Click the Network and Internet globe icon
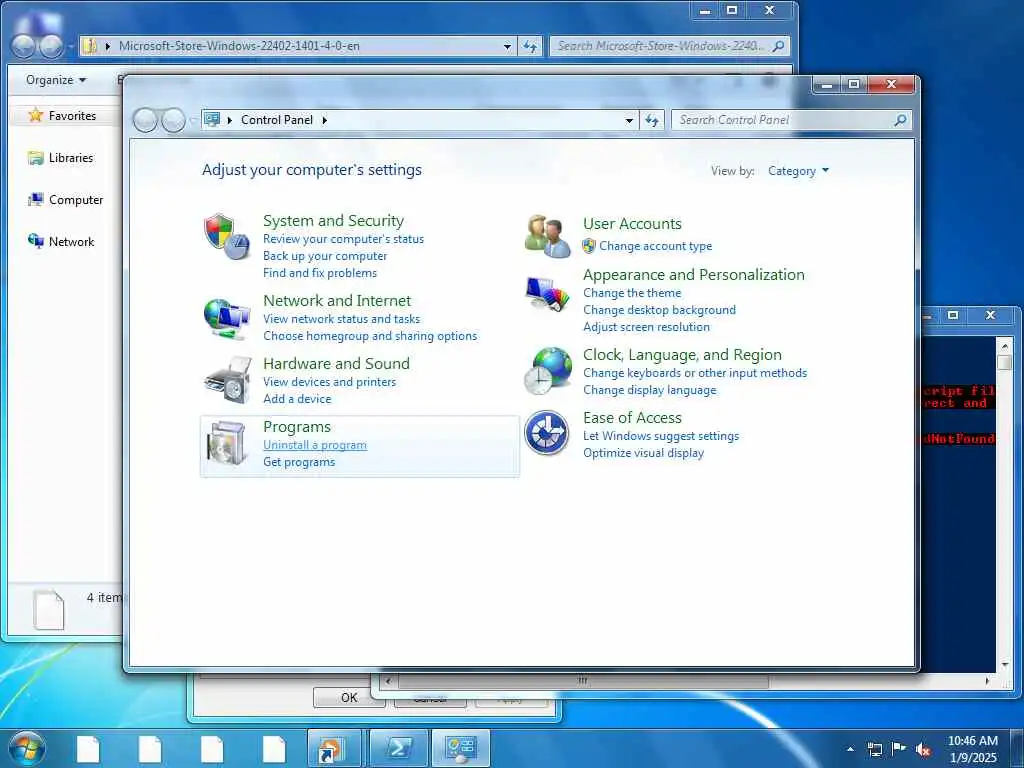This screenshot has height=768, width=1024. [227, 319]
